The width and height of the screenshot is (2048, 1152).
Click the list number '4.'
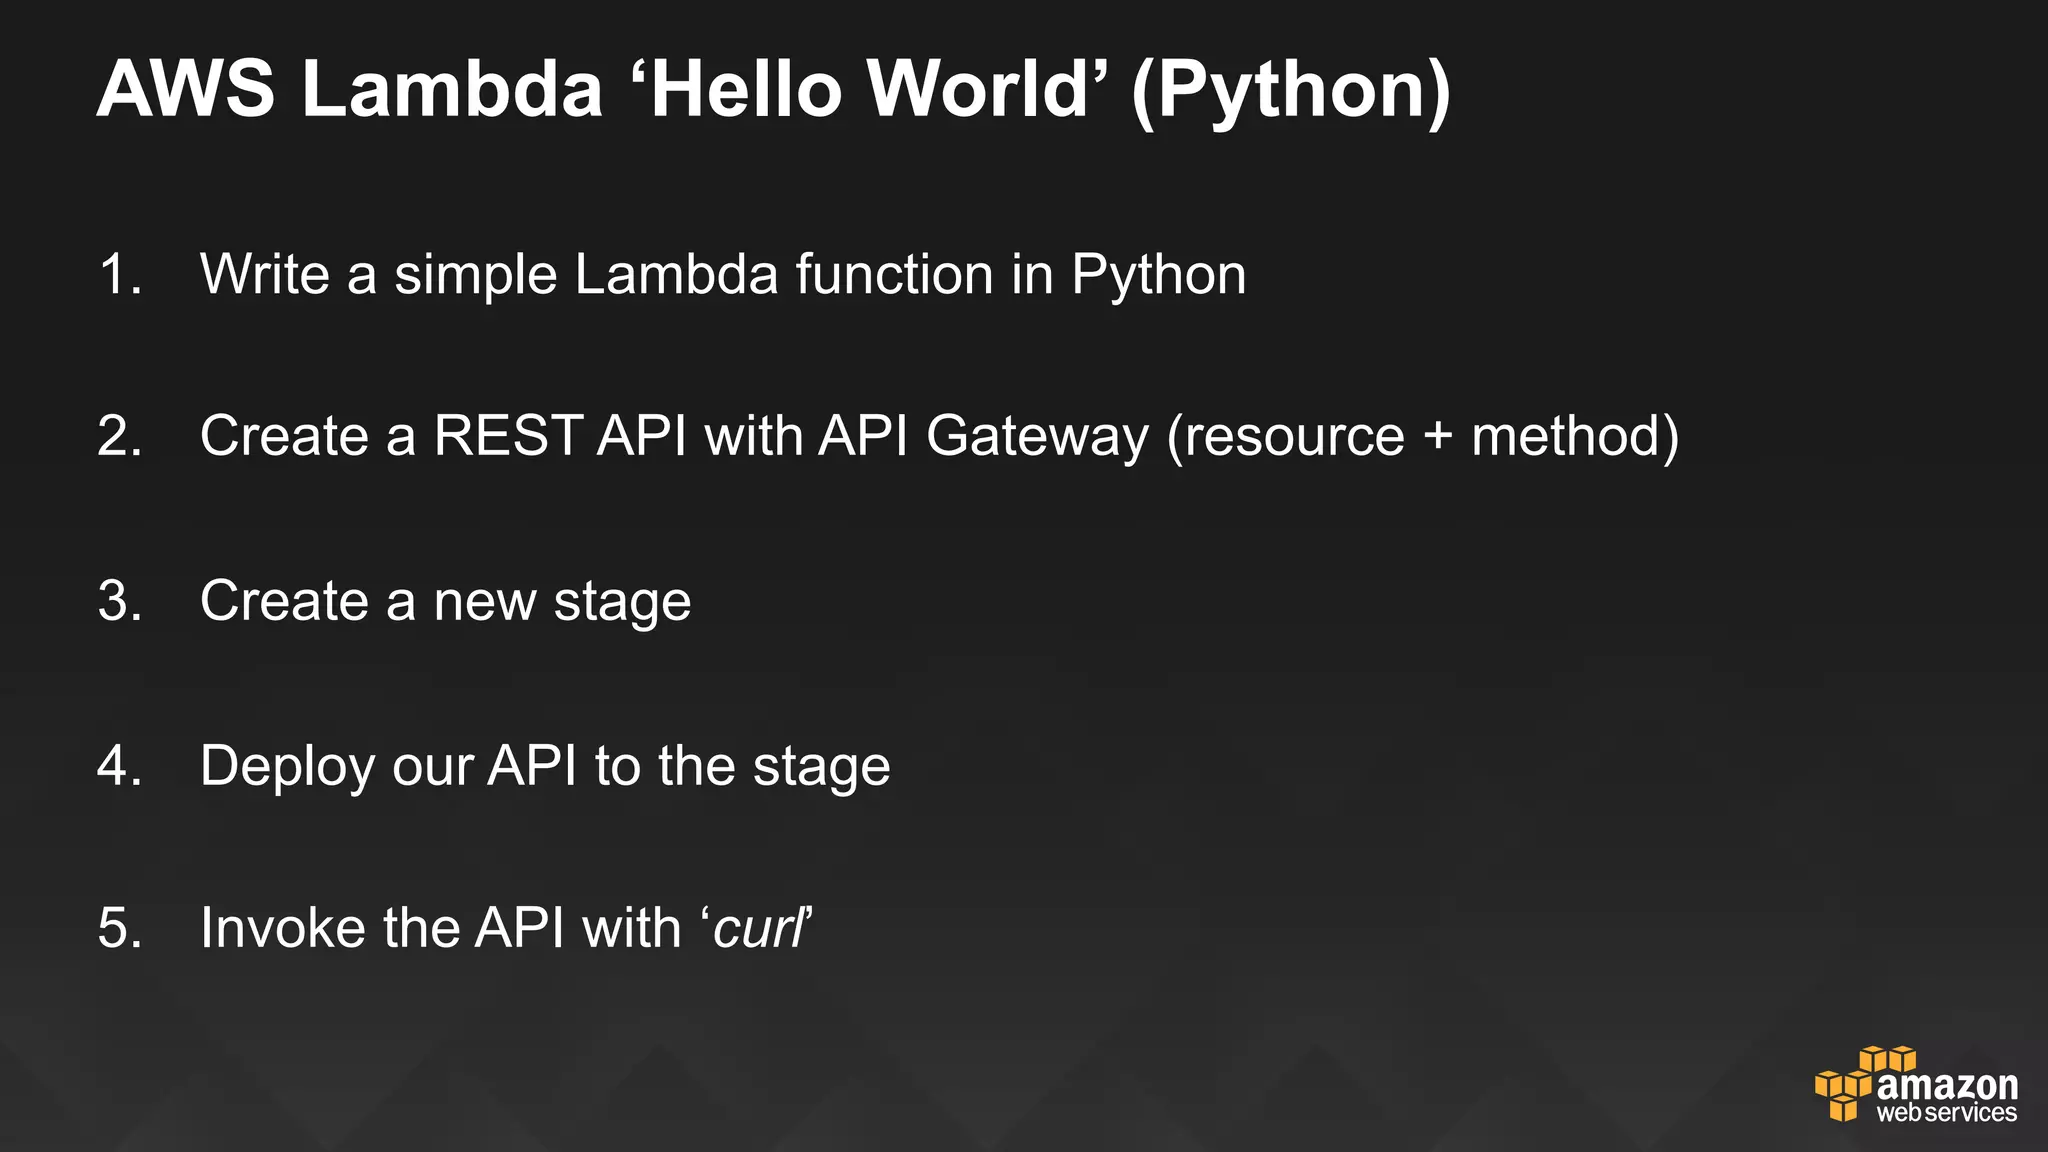tap(120, 766)
